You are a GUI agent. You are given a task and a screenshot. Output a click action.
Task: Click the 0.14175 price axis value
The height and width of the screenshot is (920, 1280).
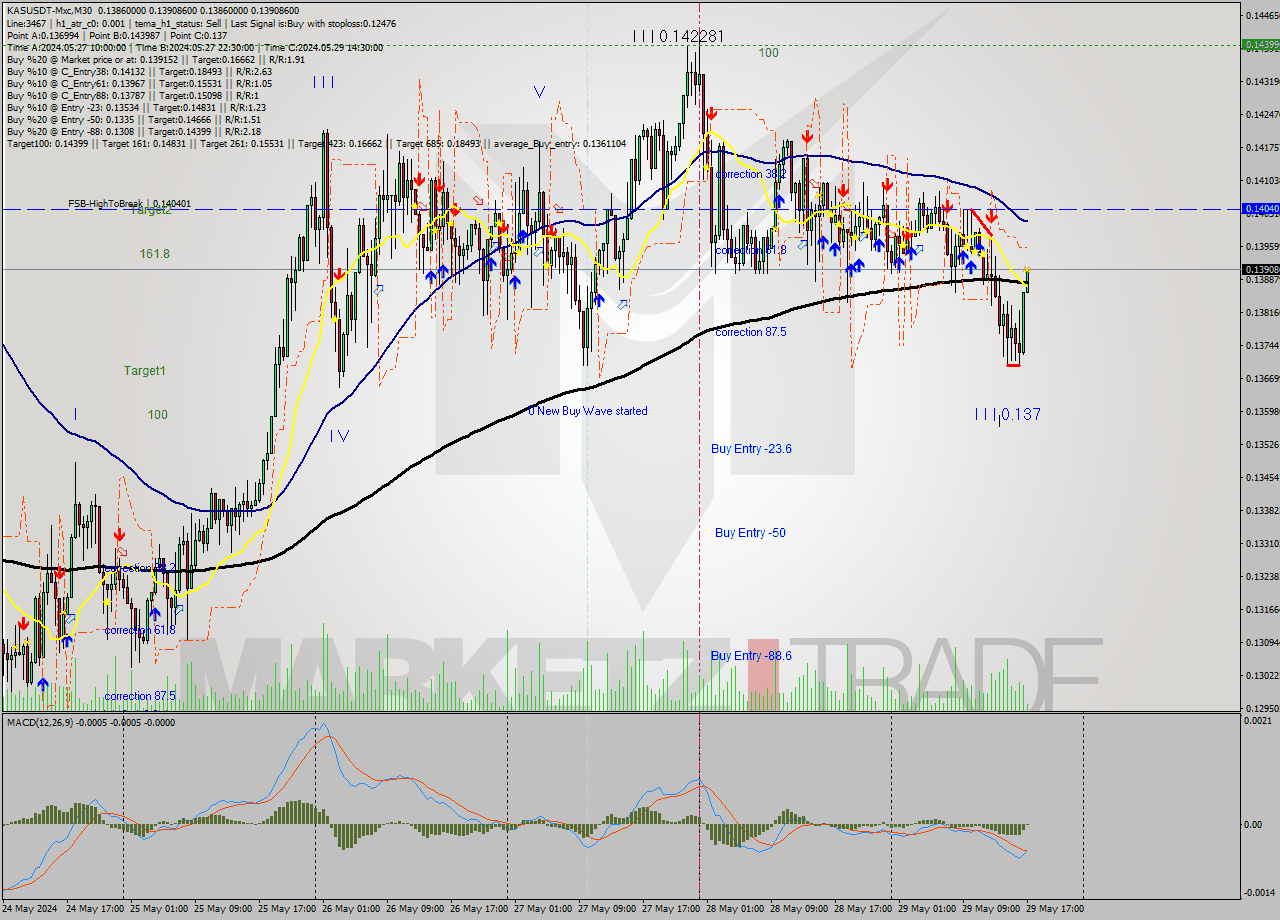pyautogui.click(x=1261, y=147)
